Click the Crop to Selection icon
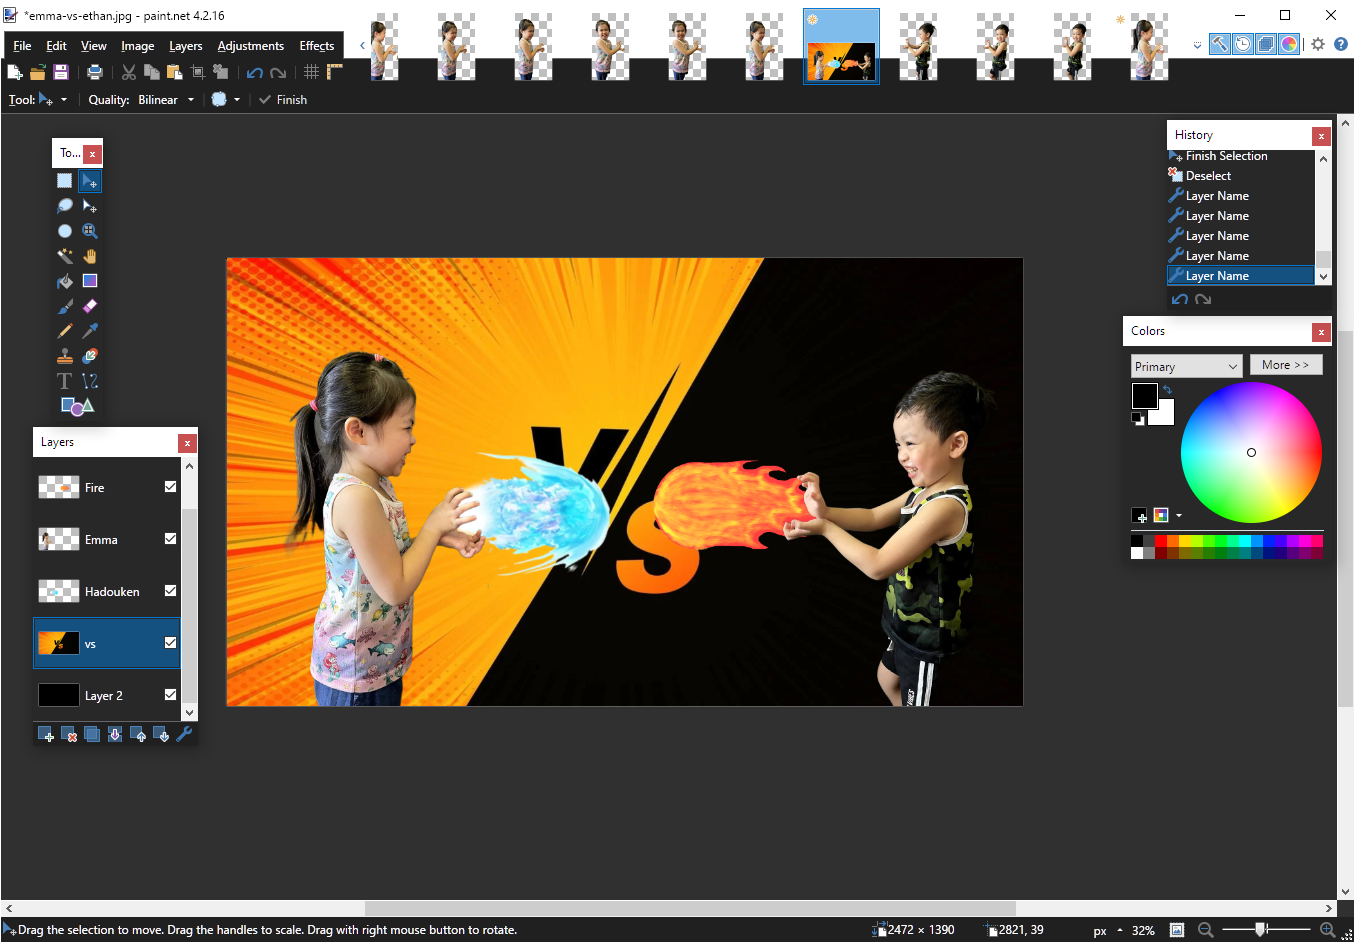Screen dimensions: 1355x943 click(198, 72)
